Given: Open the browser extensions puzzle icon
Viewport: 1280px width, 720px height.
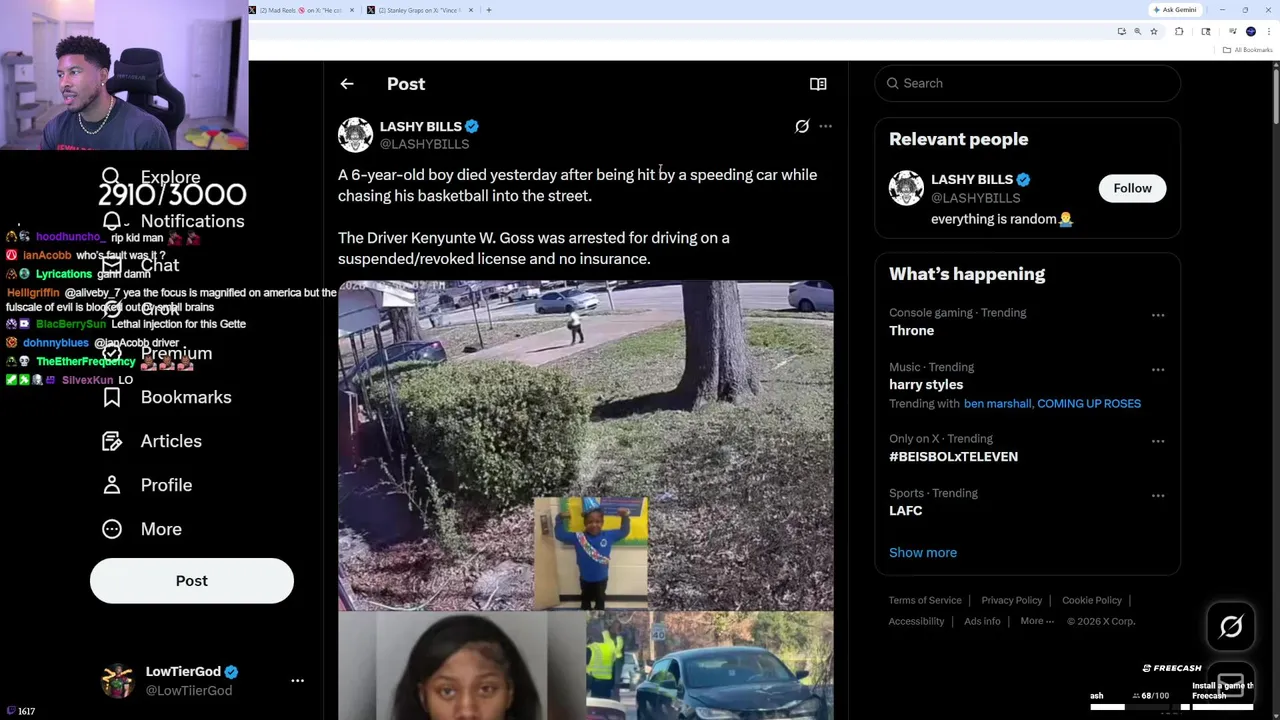Looking at the screenshot, I should coord(1179,32).
